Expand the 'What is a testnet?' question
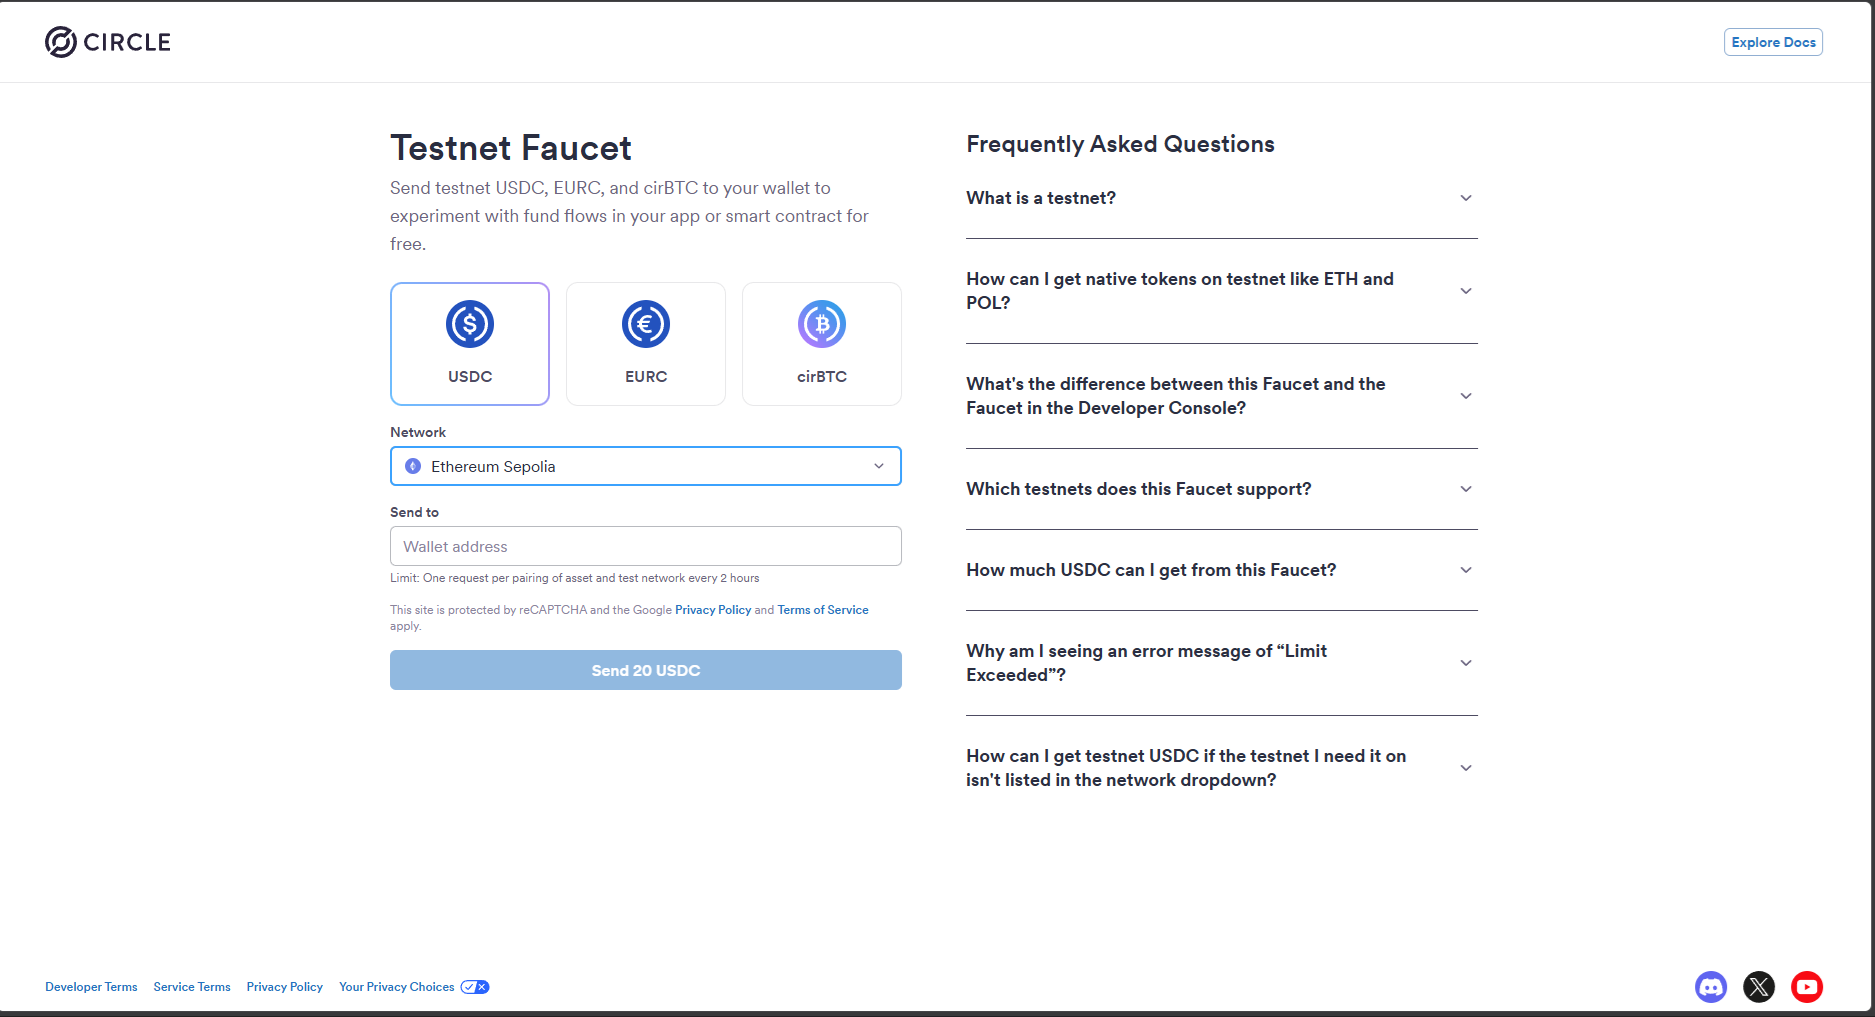Viewport: 1875px width, 1017px height. coord(1222,198)
